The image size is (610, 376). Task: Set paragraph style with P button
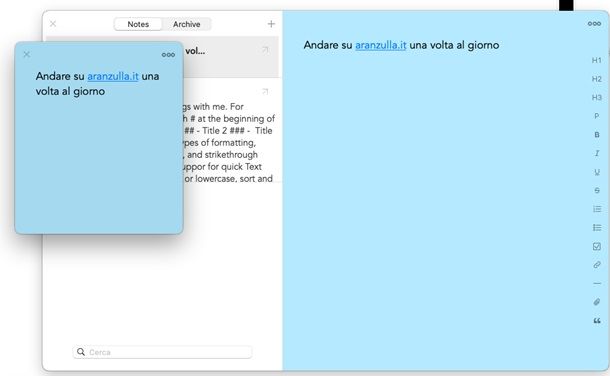tap(596, 116)
